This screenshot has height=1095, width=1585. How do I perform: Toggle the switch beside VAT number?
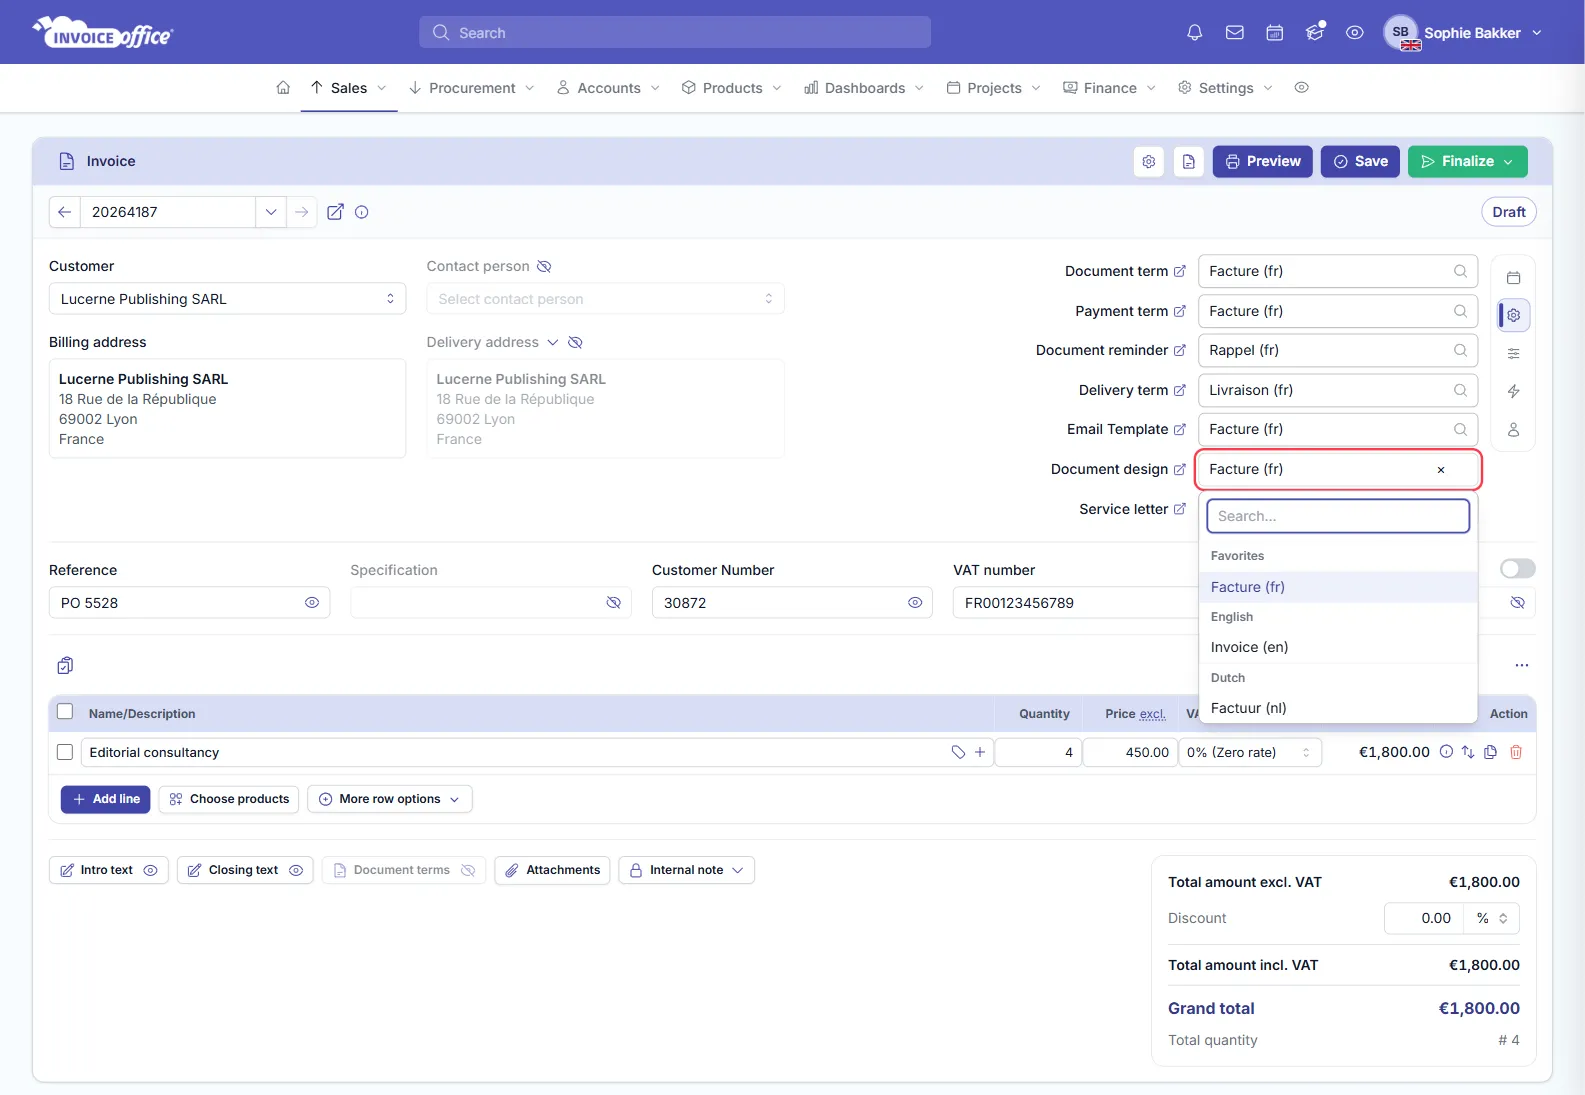tap(1518, 569)
